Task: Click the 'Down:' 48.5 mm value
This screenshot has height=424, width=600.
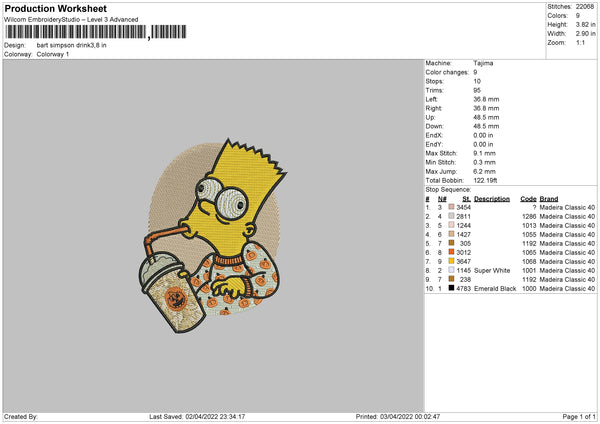Action: (x=486, y=126)
